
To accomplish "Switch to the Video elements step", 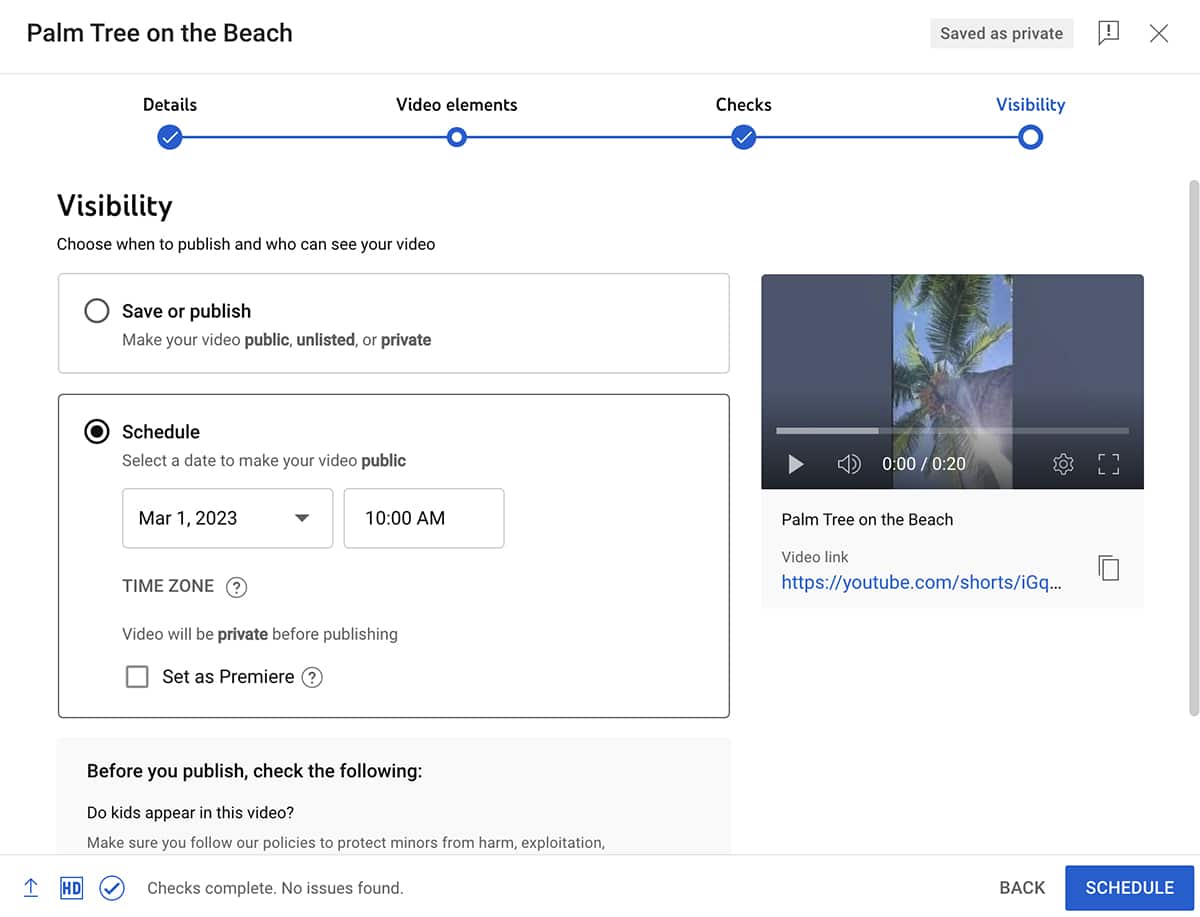I will (x=456, y=137).
